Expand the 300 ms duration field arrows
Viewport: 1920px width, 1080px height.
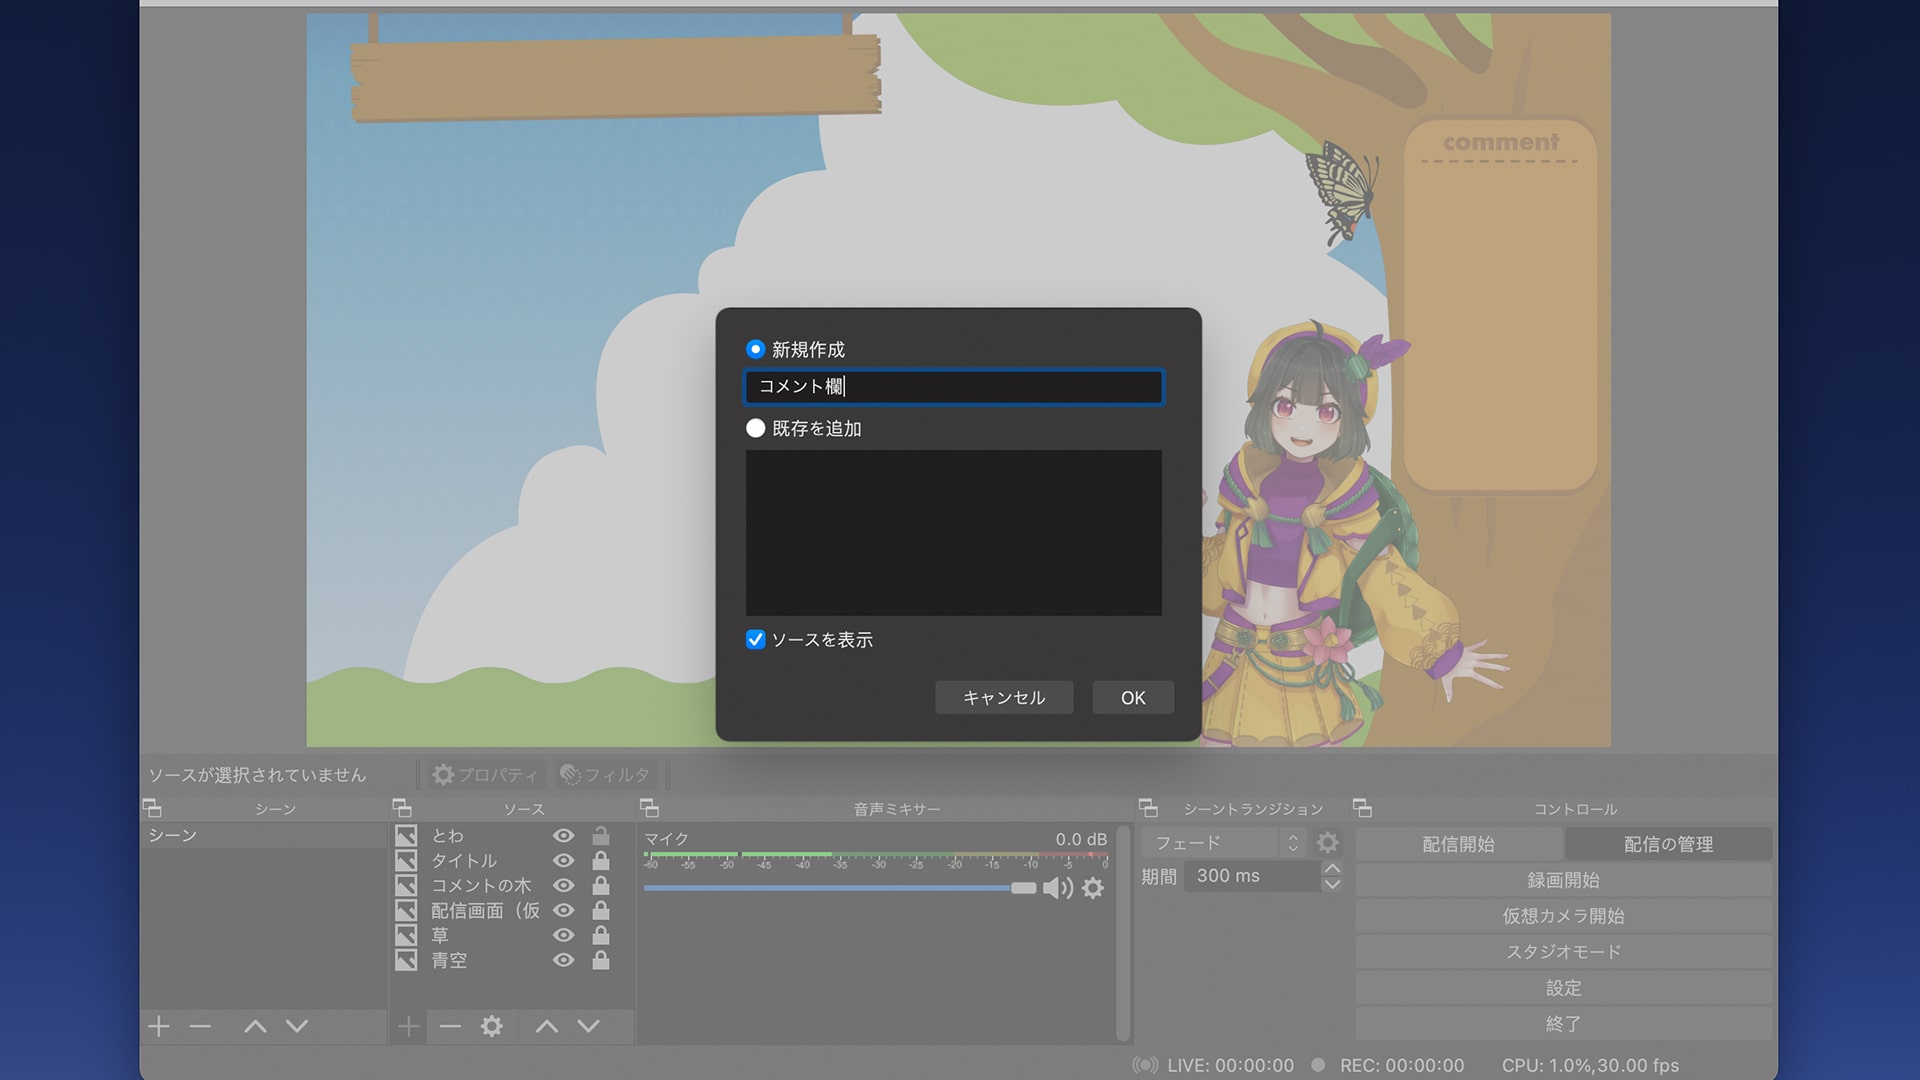pos(1332,876)
